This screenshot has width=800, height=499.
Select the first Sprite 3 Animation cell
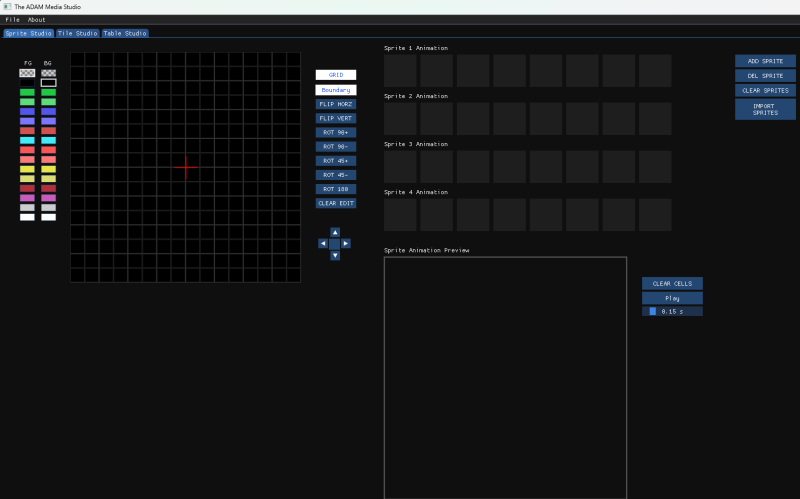coord(400,167)
